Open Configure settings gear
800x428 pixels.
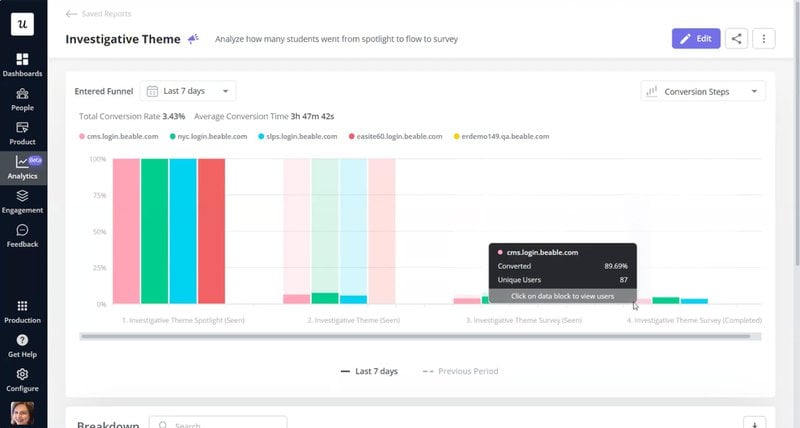(x=22, y=379)
